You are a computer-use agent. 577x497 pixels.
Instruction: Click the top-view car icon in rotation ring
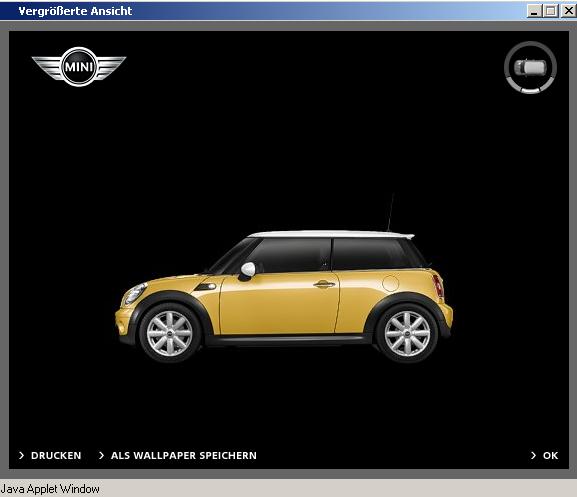coord(530,67)
